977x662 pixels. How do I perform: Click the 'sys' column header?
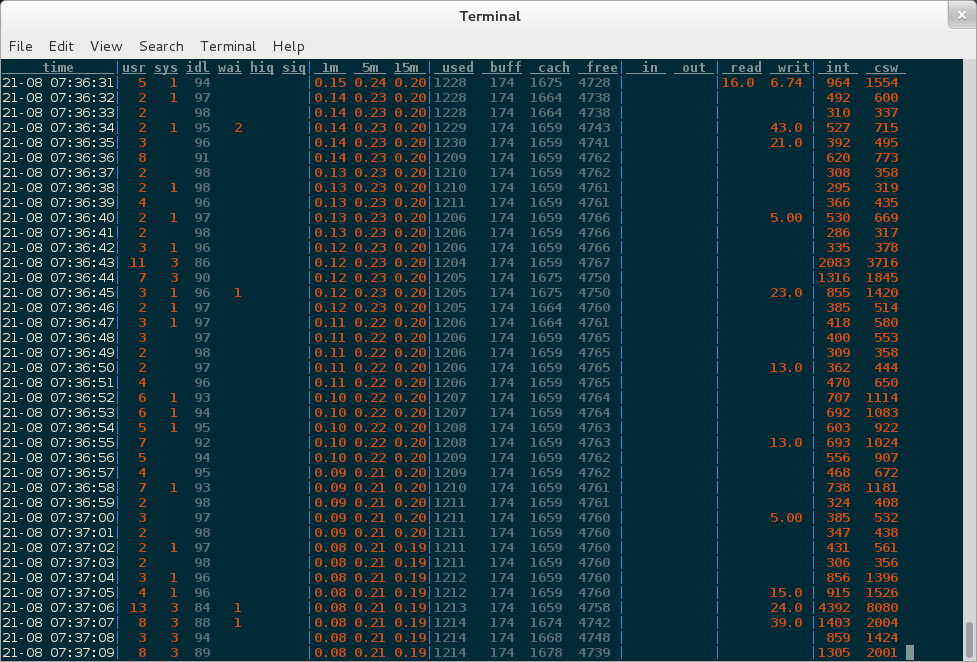tap(166, 67)
